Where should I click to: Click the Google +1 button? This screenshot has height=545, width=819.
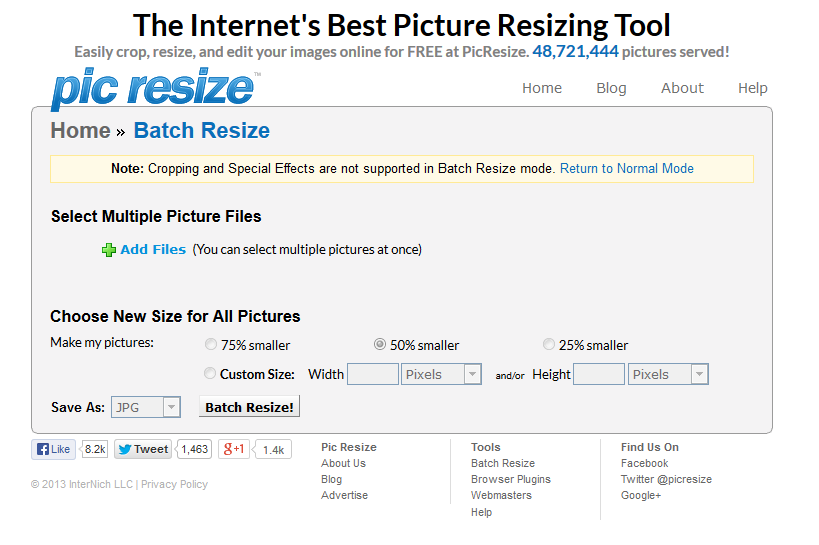[x=233, y=449]
